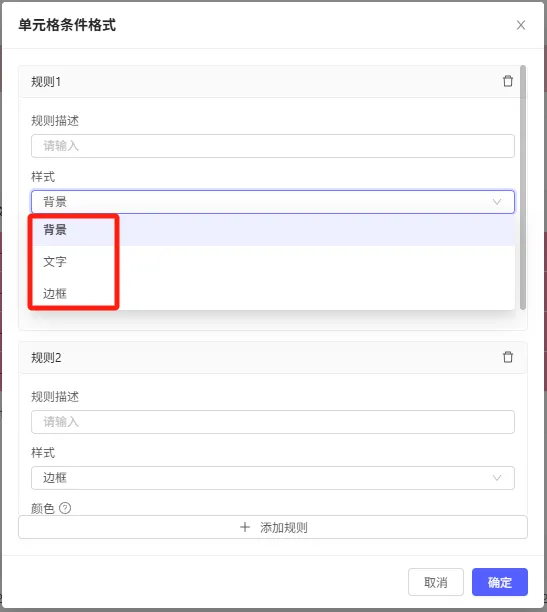Click the plus icon in 添加规则
The width and height of the screenshot is (547, 612).
(x=245, y=527)
